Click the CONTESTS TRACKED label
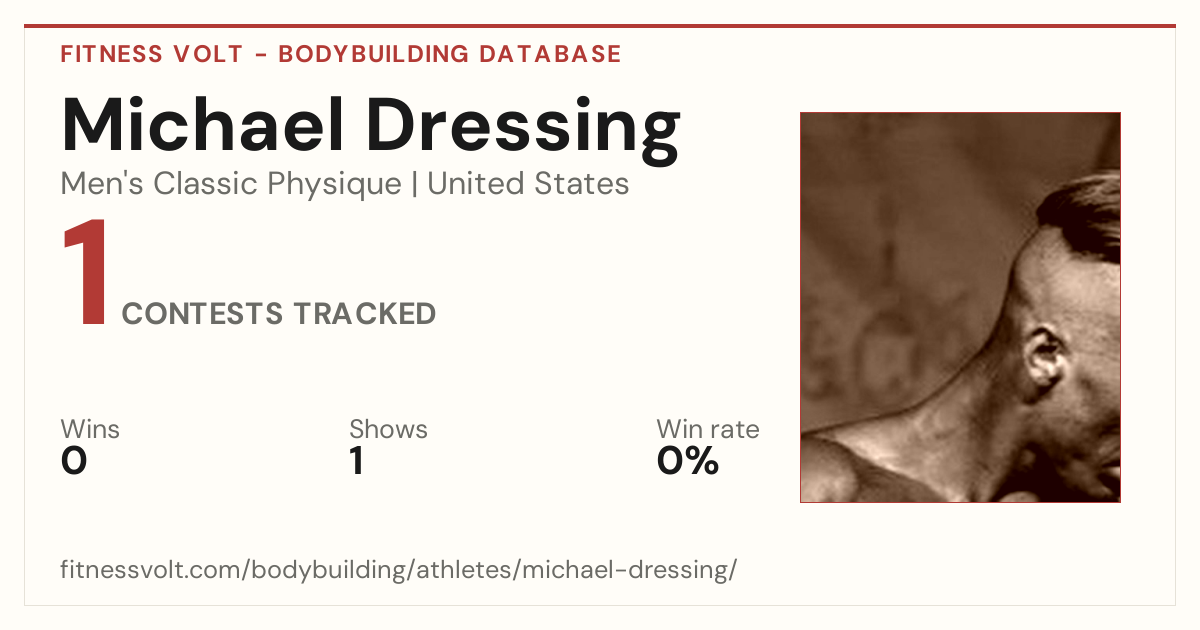The width and height of the screenshot is (1200, 630). click(279, 314)
